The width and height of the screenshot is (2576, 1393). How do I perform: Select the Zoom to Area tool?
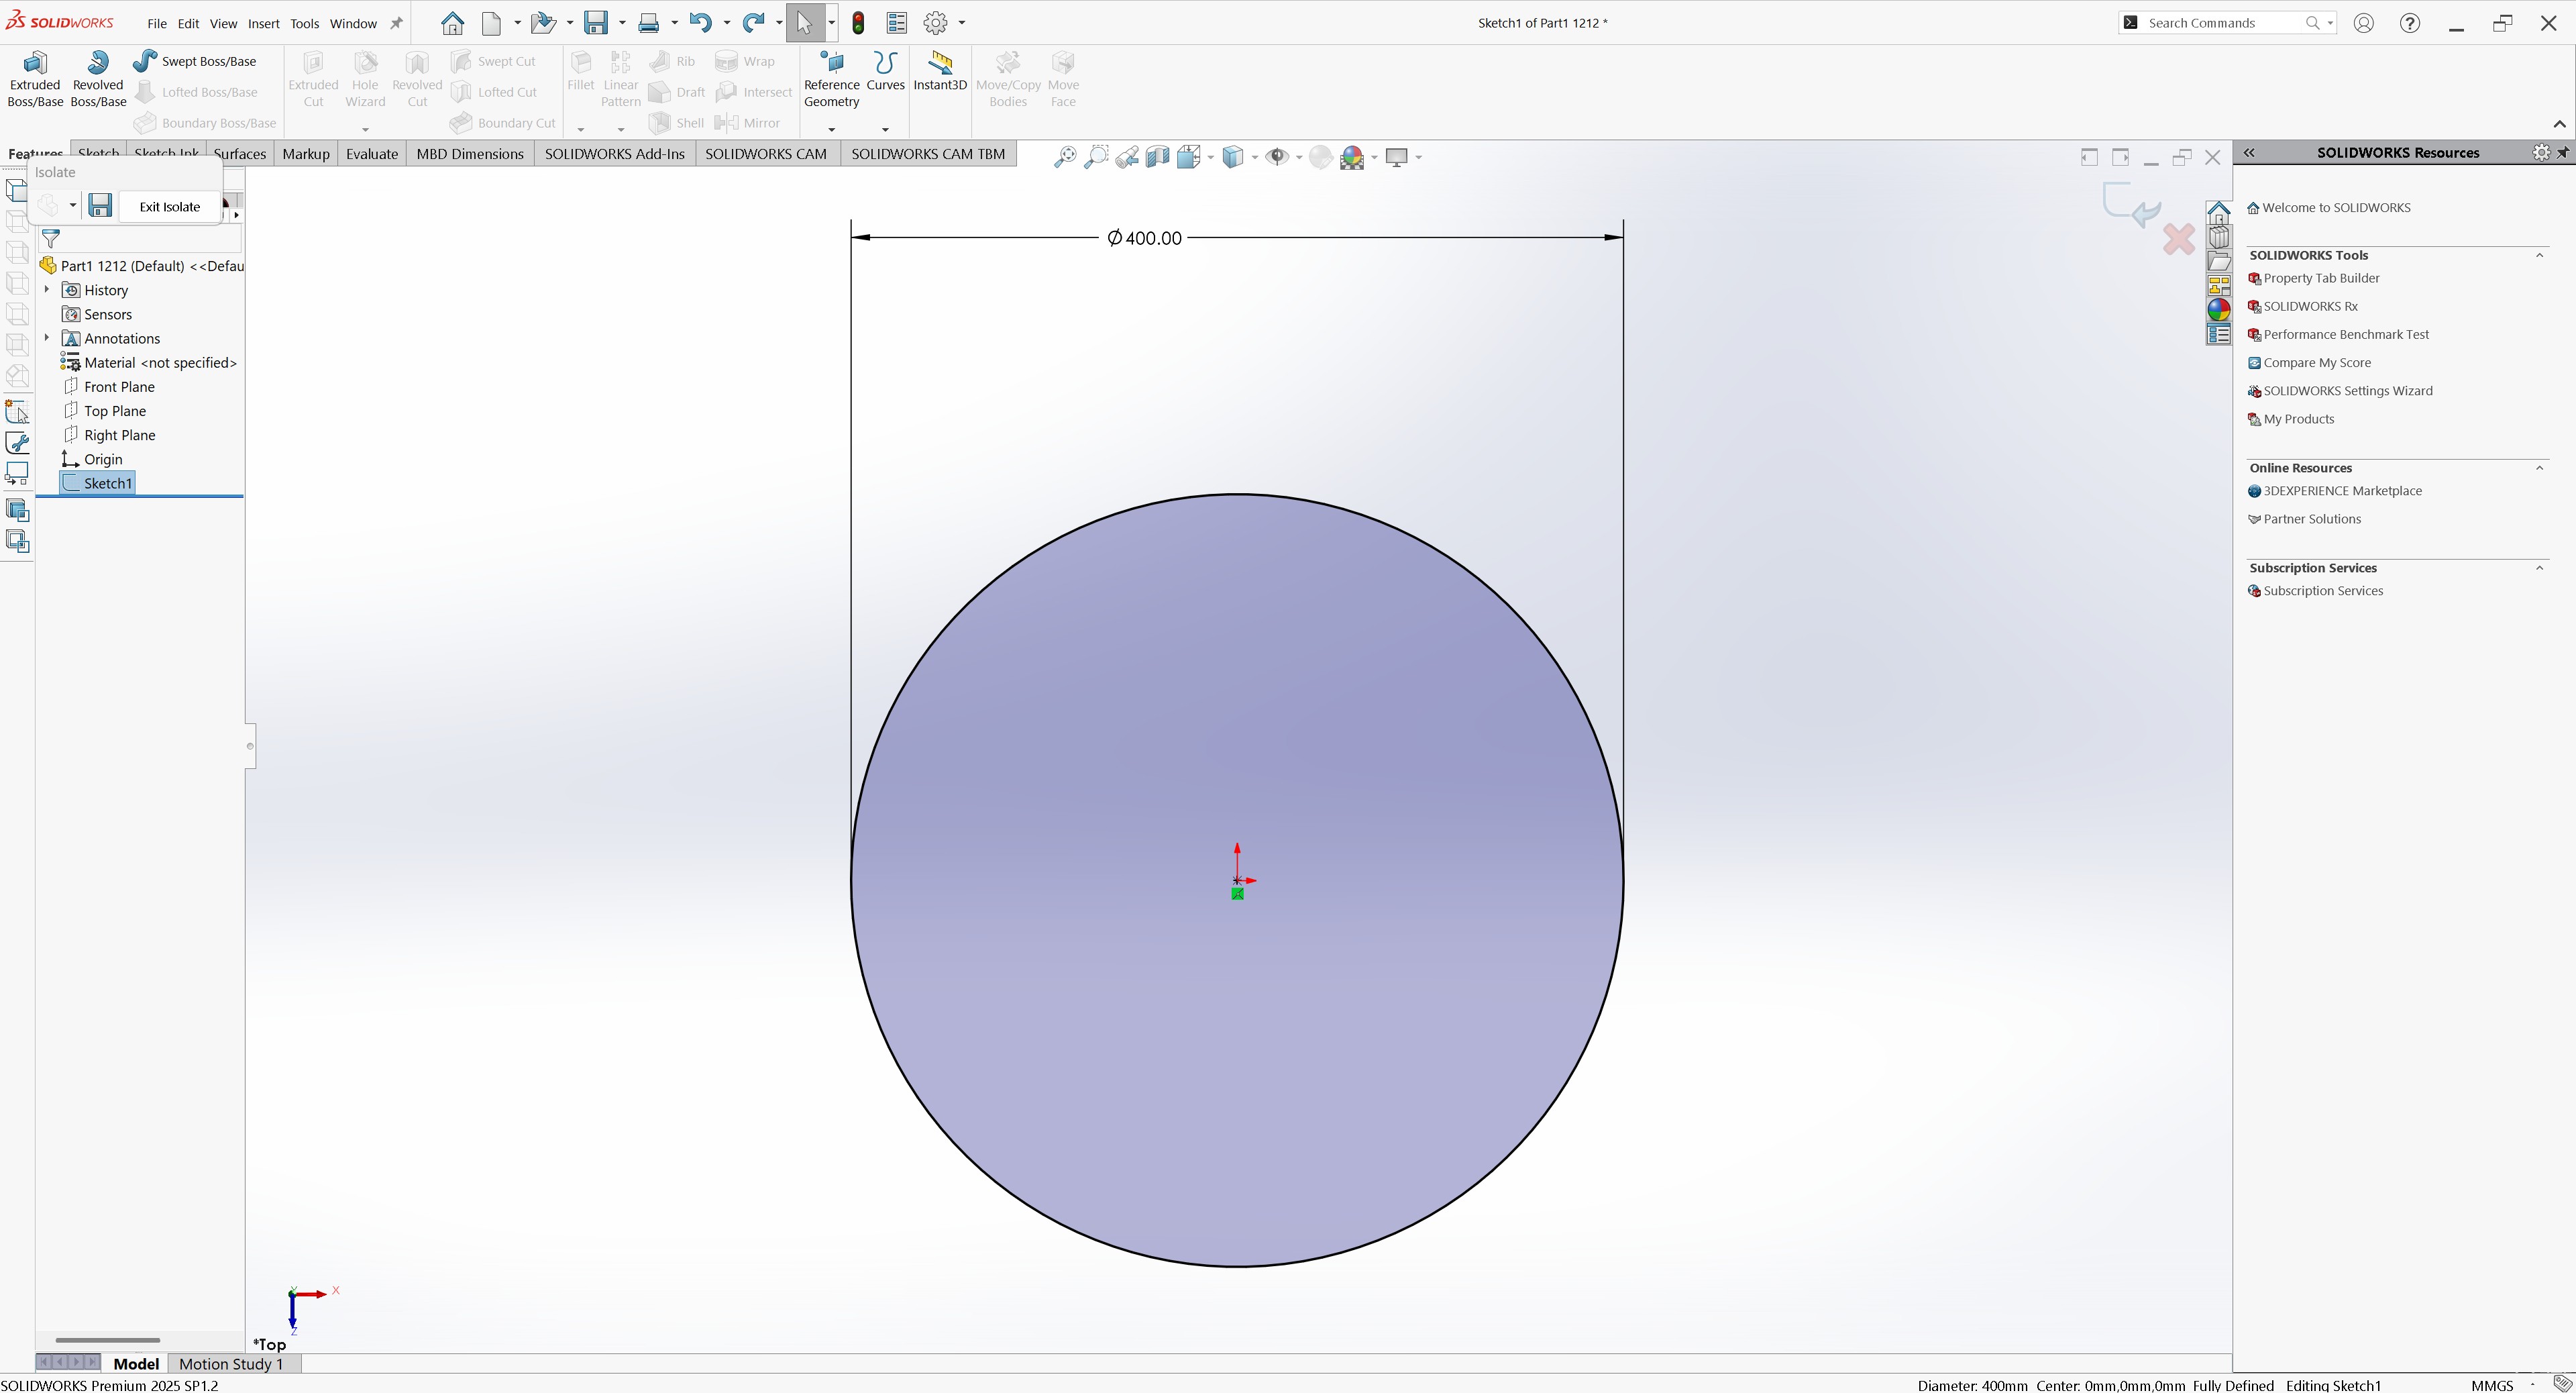point(1096,157)
